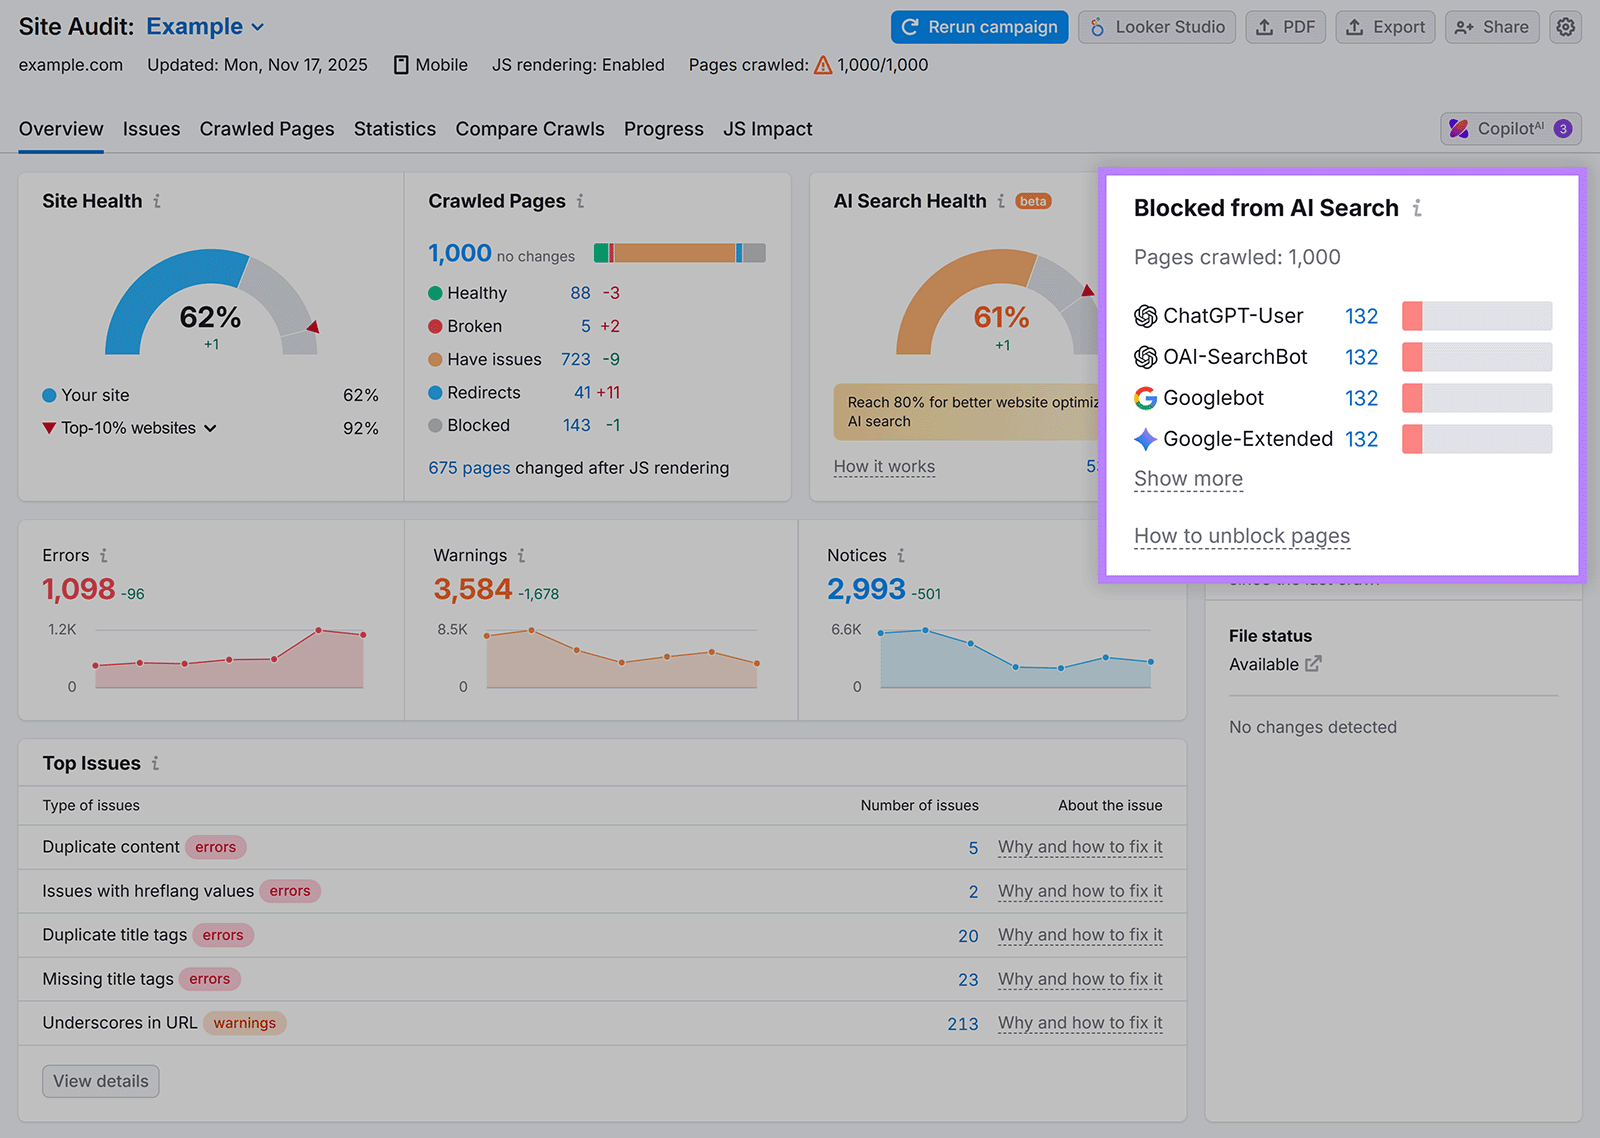Screen dimensions: 1600x1138
Task: Click the Google-Extended gem icon
Action: coord(1144,438)
